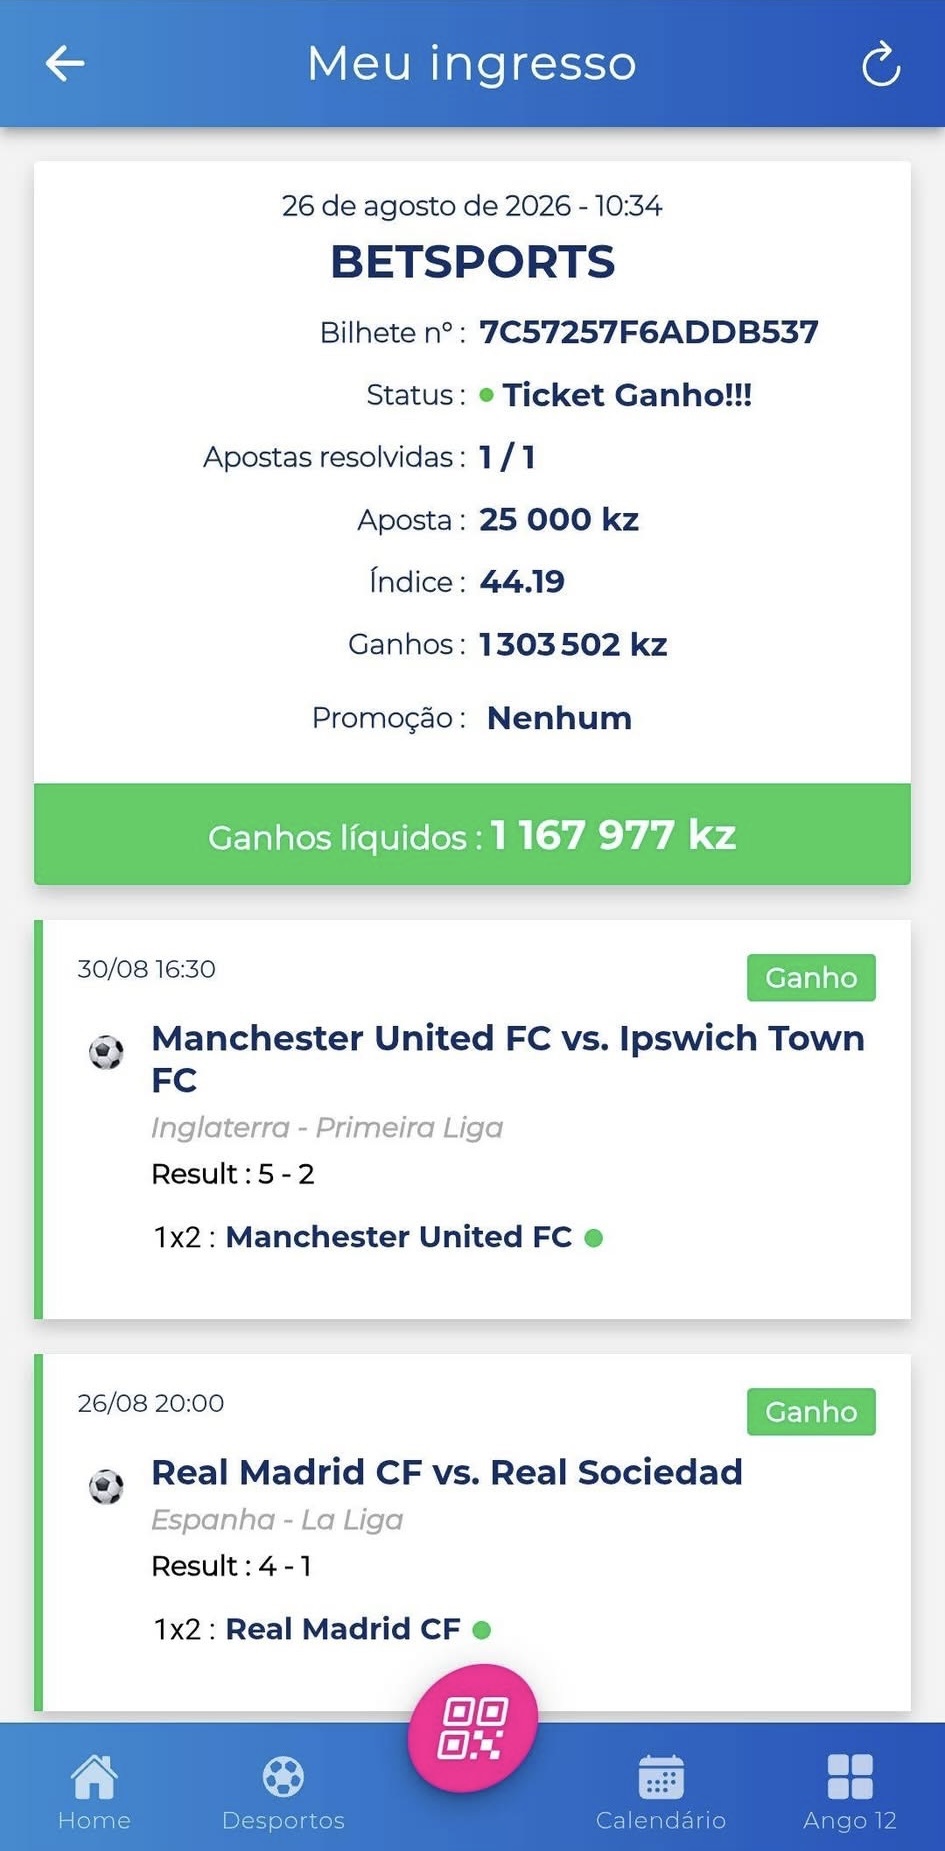The width and height of the screenshot is (945, 1851).
Task: Open Real Madrid CF vs. Real Sociedad match title
Action: (x=447, y=1472)
